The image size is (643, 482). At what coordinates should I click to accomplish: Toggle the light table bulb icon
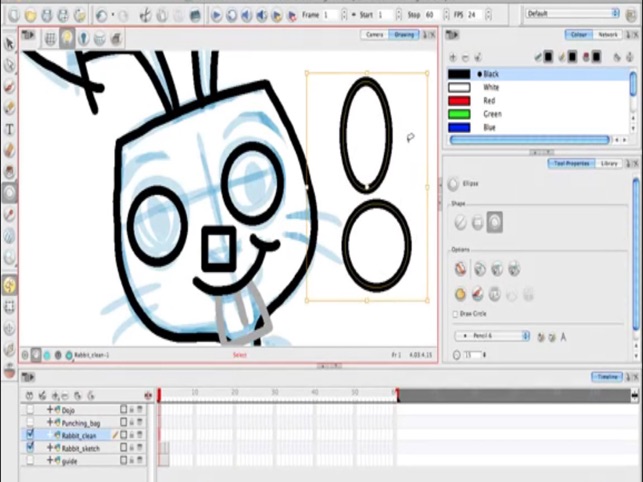[67, 38]
